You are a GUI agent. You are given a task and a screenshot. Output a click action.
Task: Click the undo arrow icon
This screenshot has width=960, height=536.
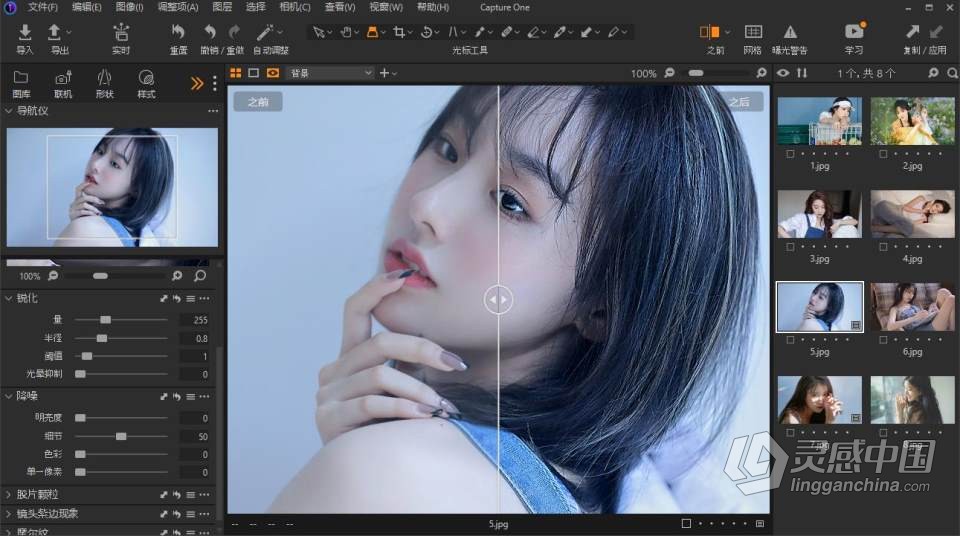click(x=210, y=32)
